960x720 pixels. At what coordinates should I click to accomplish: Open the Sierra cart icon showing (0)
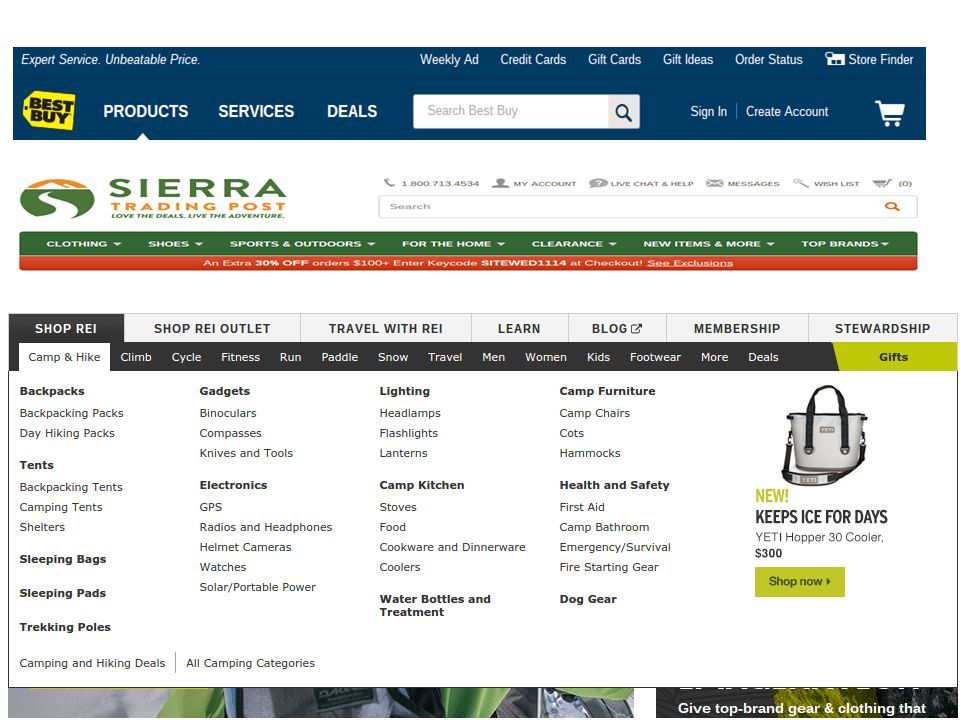point(882,183)
